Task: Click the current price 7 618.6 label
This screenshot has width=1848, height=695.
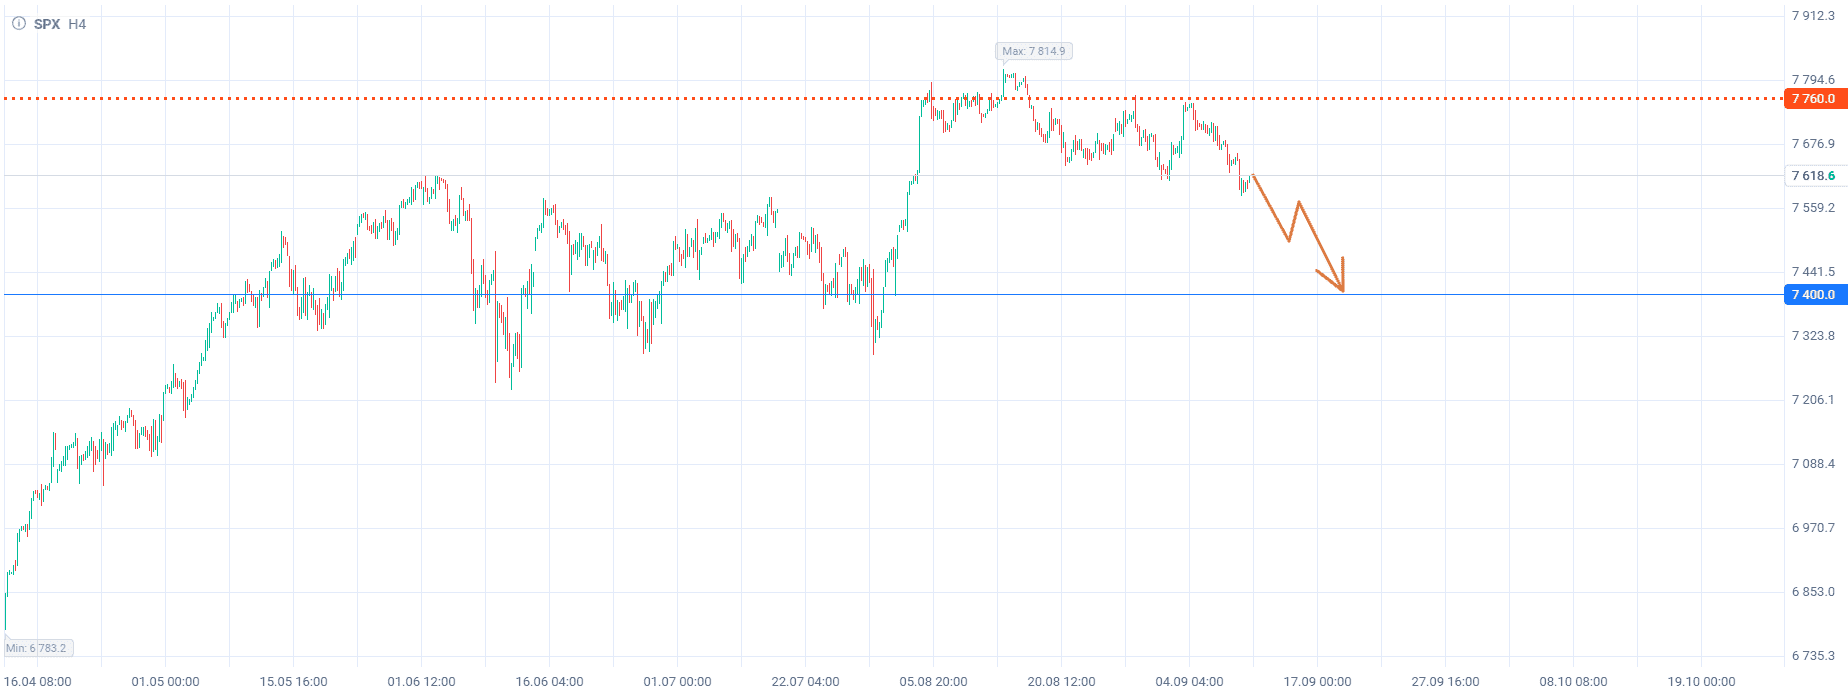Action: coord(1814,176)
